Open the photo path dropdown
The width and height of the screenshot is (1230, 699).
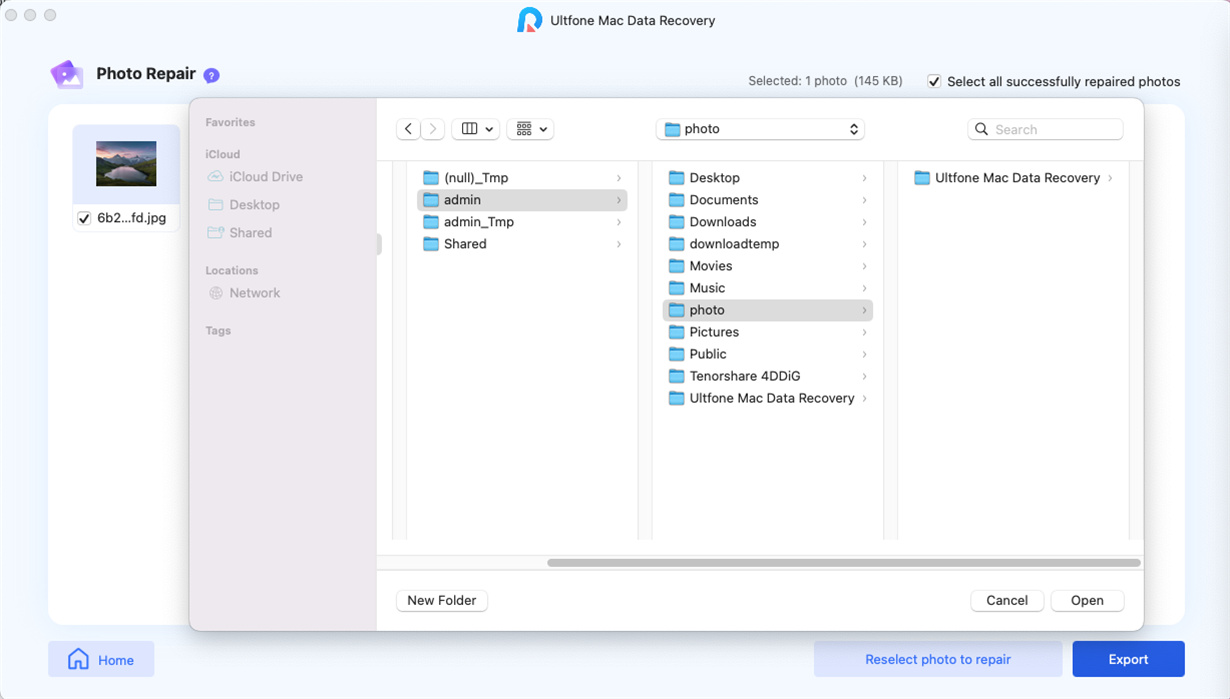pyautogui.click(x=760, y=129)
